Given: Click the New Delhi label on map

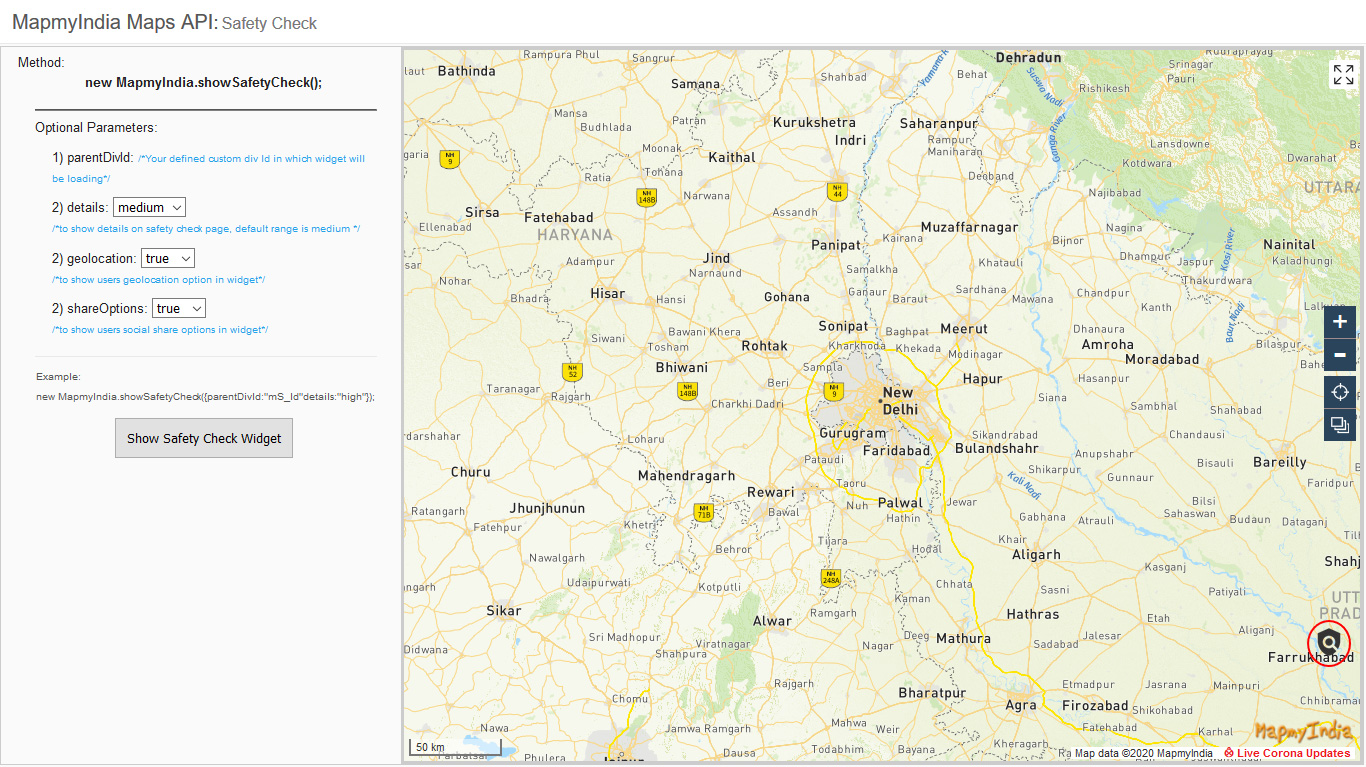Looking at the screenshot, I should pos(899,401).
